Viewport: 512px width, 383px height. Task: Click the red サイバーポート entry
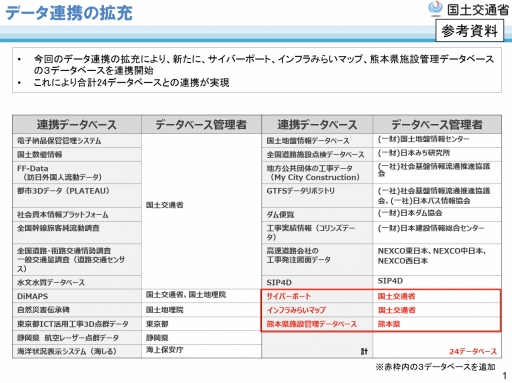tap(289, 296)
